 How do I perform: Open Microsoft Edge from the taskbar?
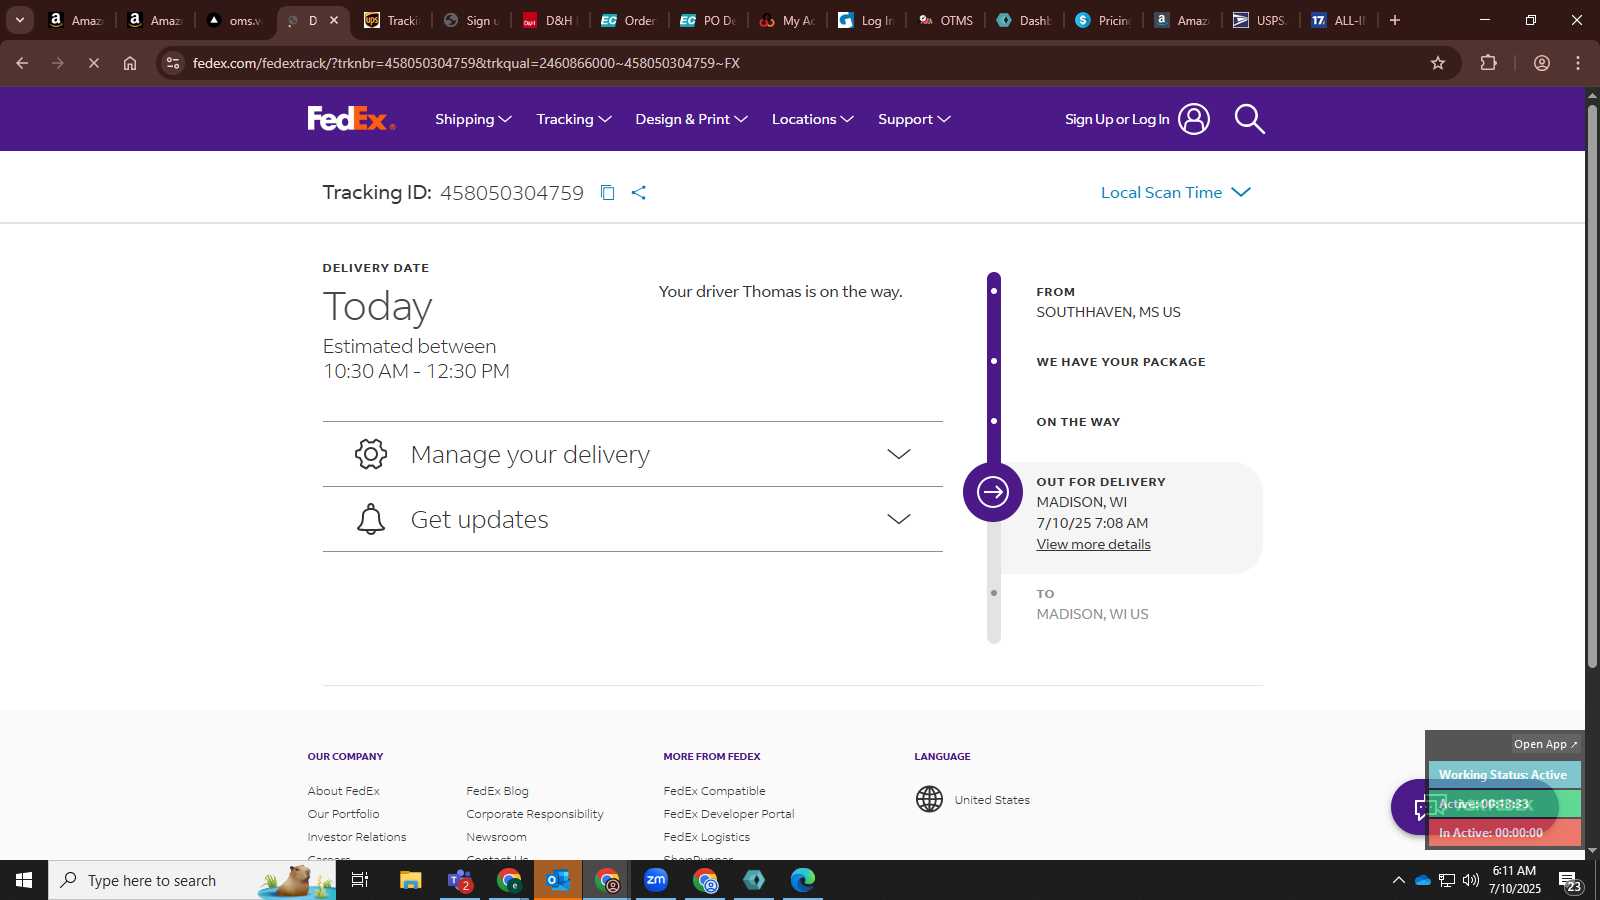point(803,880)
